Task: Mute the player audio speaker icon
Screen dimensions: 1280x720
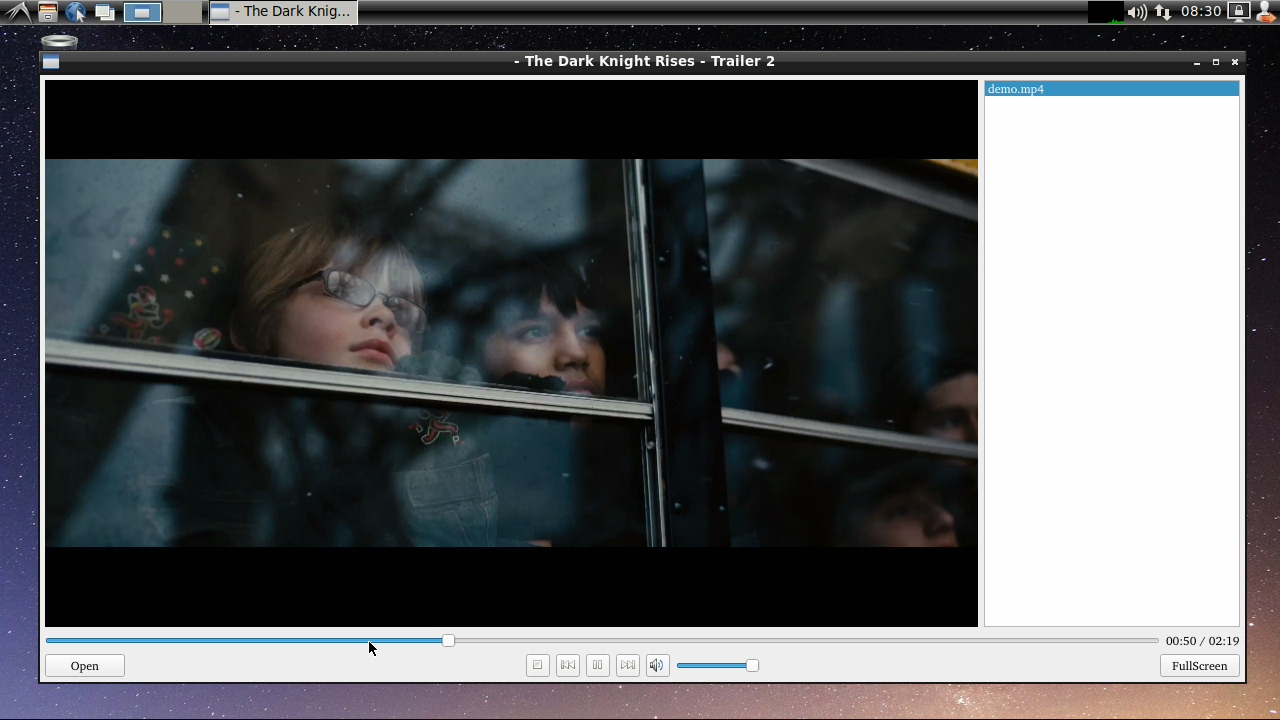Action: click(x=657, y=665)
